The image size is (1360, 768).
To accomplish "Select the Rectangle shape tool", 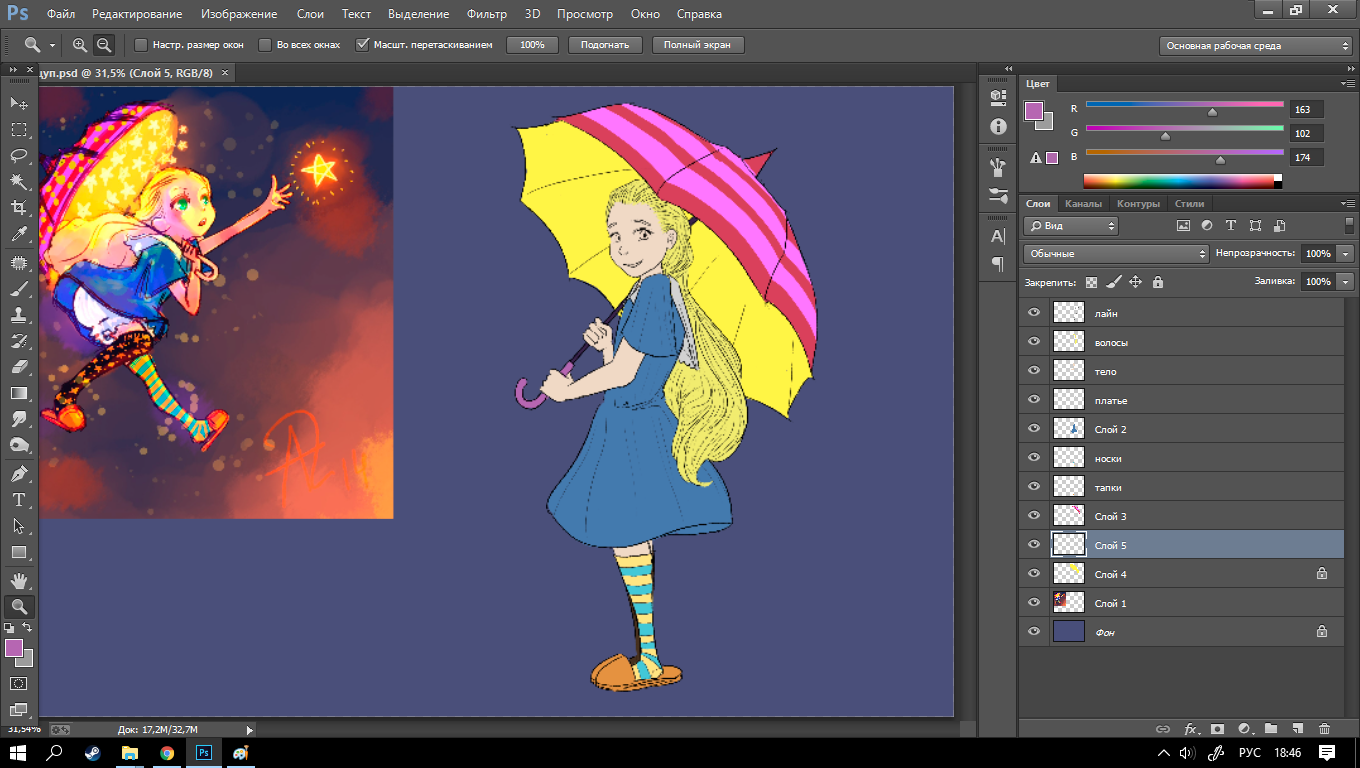I will click(x=19, y=552).
